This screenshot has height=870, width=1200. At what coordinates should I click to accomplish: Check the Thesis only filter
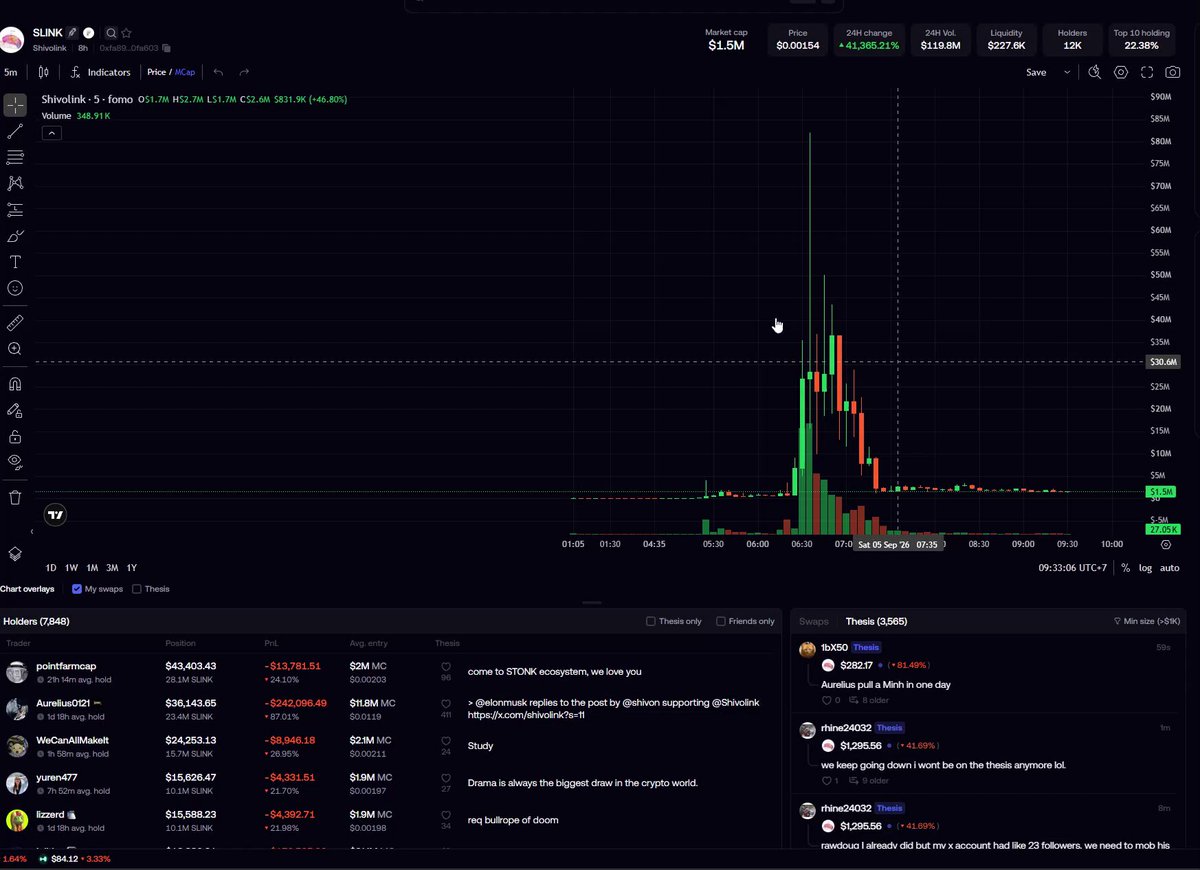tap(651, 621)
